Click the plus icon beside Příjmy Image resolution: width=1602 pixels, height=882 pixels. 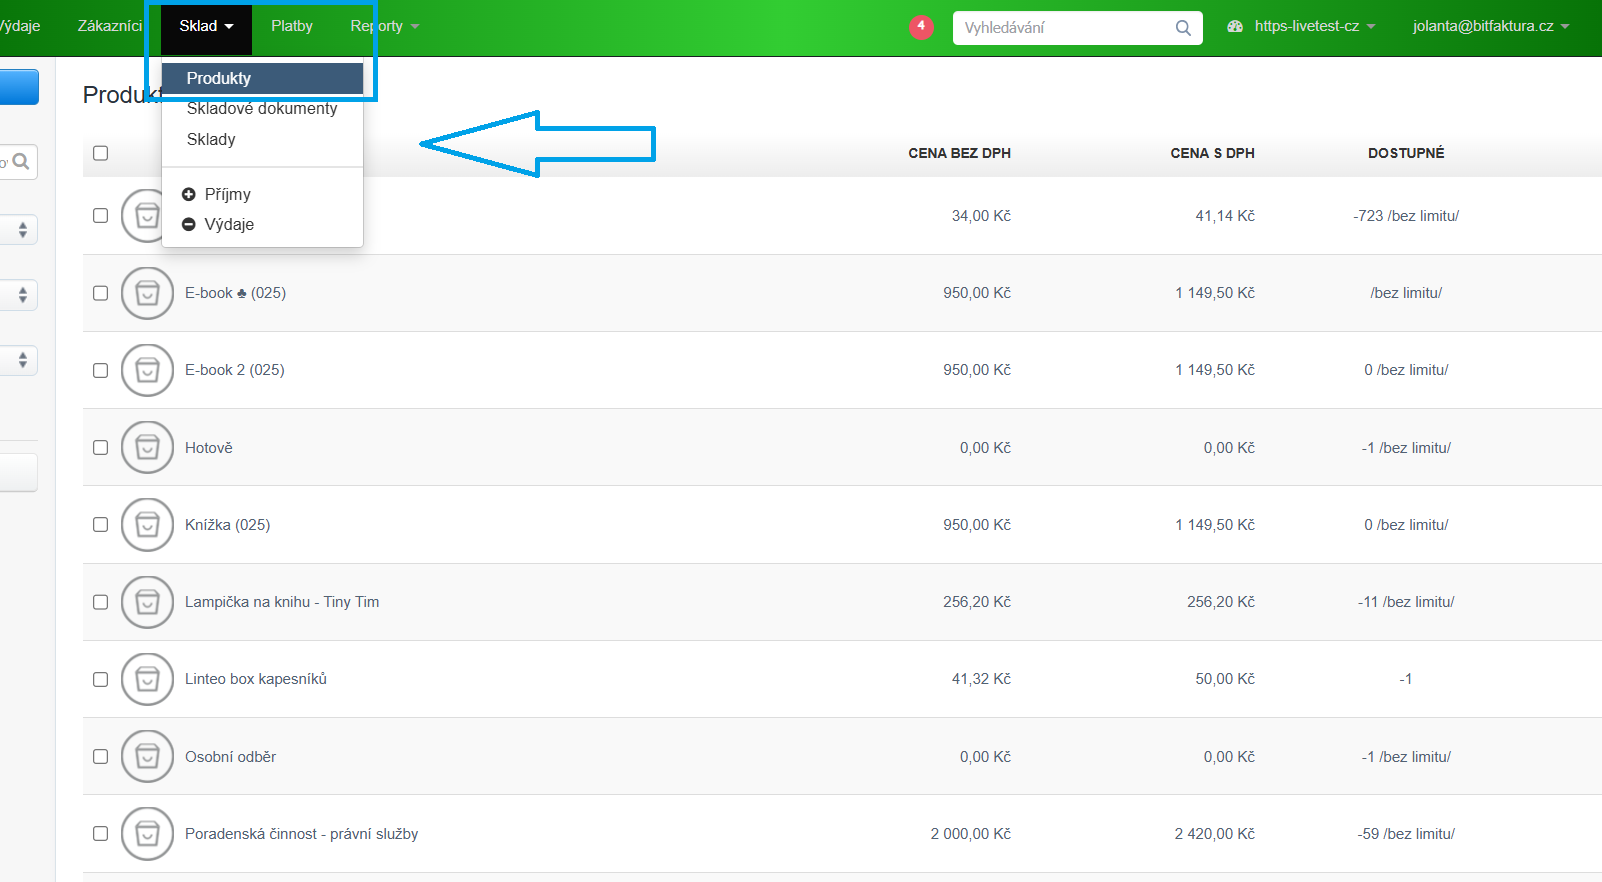point(189,194)
